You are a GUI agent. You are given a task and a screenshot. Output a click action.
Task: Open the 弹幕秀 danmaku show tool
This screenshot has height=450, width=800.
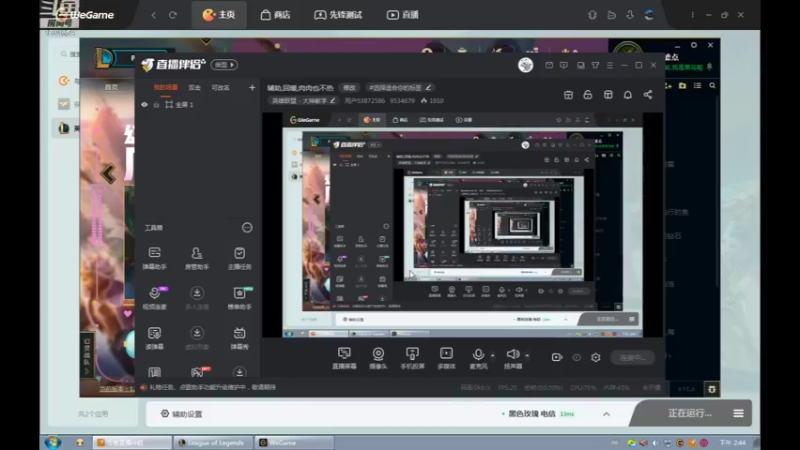coord(239,338)
